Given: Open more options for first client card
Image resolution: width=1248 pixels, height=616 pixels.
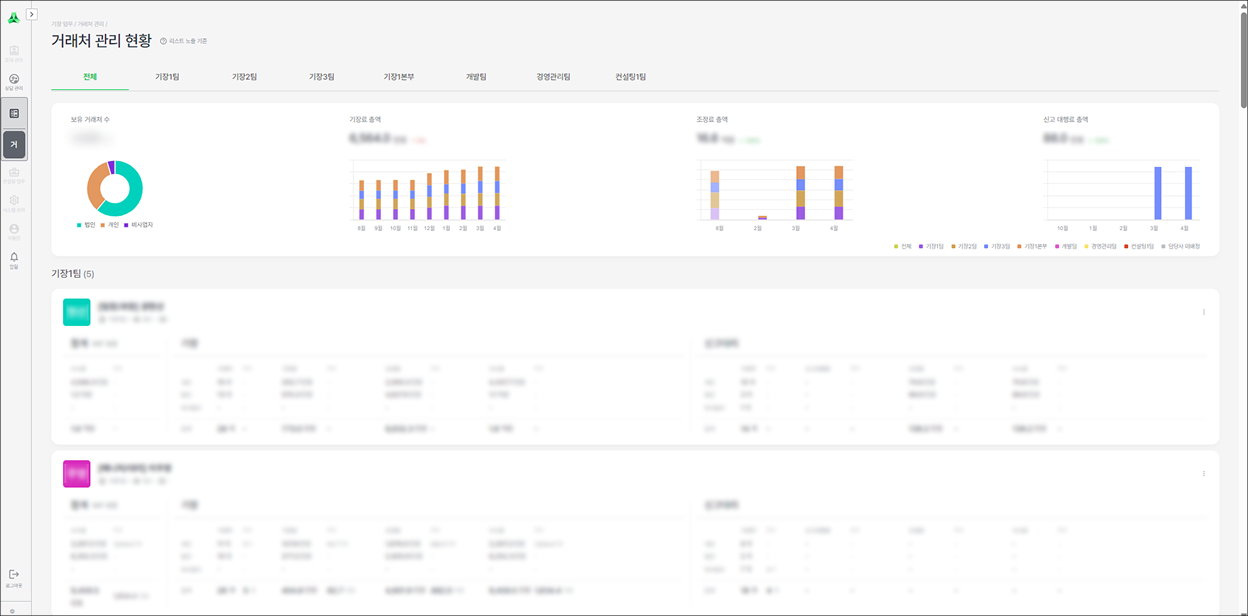Looking at the screenshot, I should click(1203, 312).
